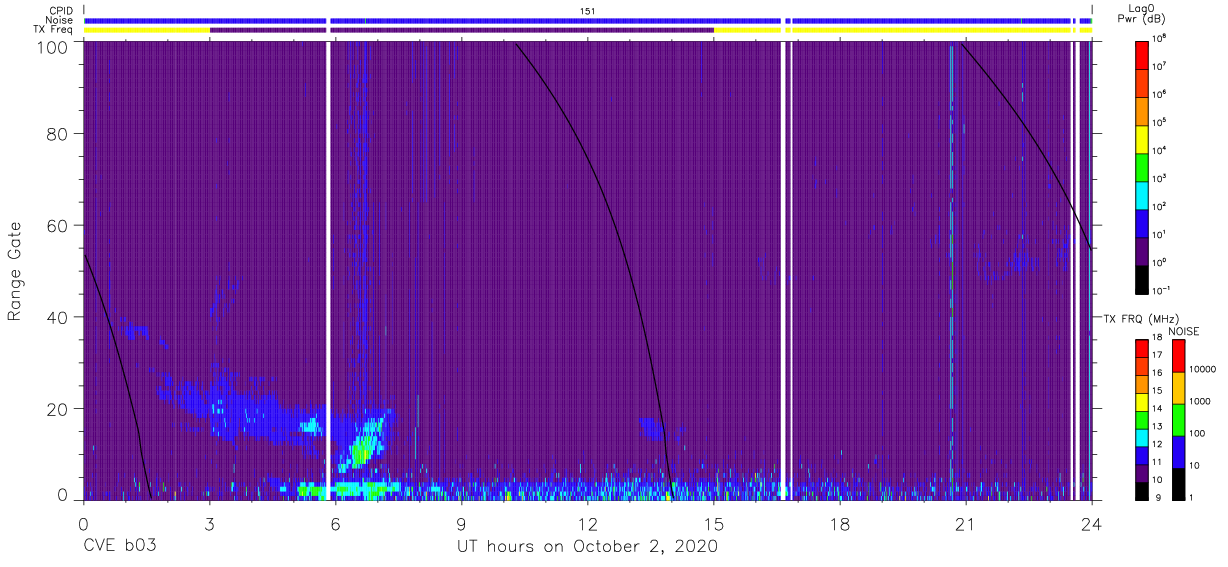1228x567 pixels.
Task: Click the '80' tick on Range Gate axis
Action: coord(56,135)
